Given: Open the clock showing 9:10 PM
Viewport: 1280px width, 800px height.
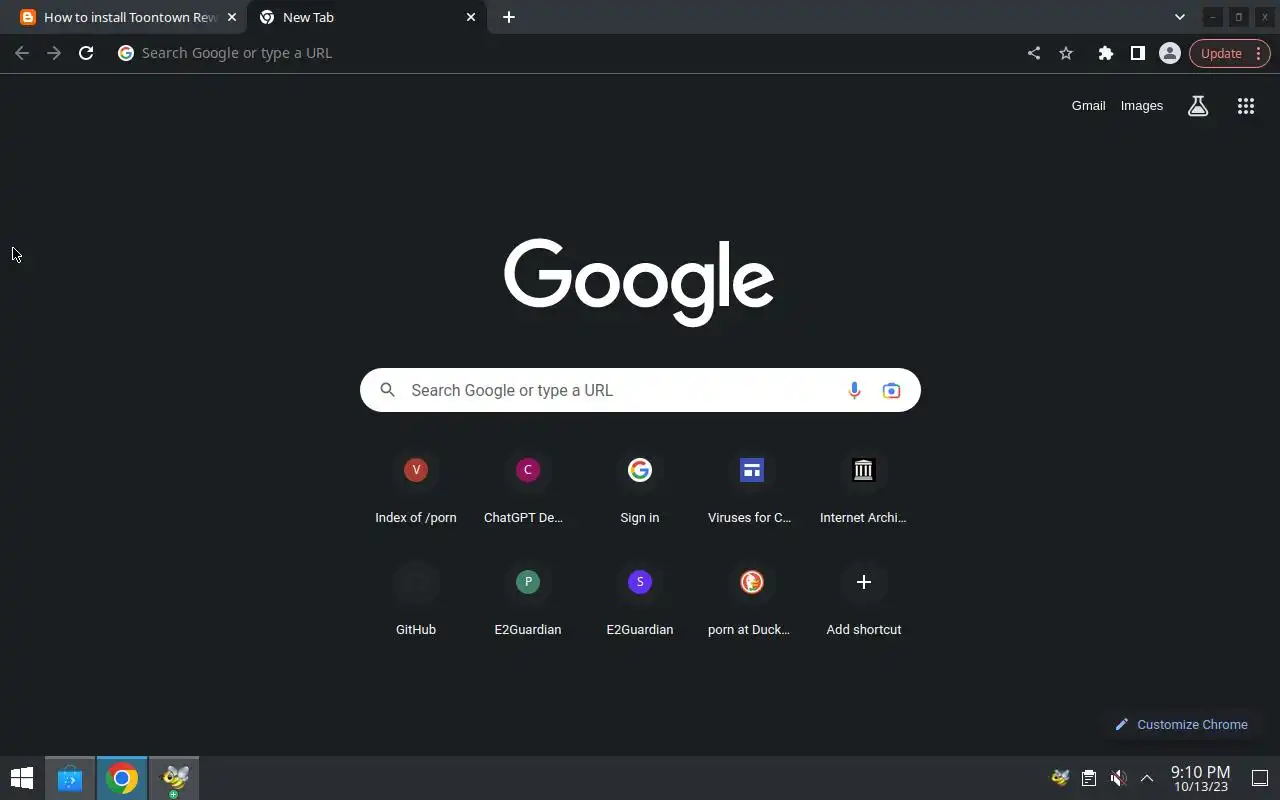Looking at the screenshot, I should (x=1200, y=778).
